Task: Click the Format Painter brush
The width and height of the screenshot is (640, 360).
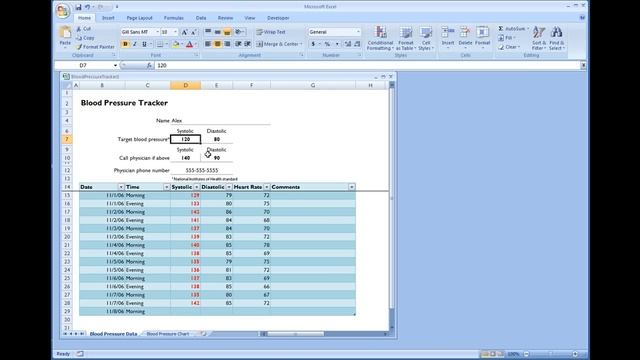Action: pos(96,47)
